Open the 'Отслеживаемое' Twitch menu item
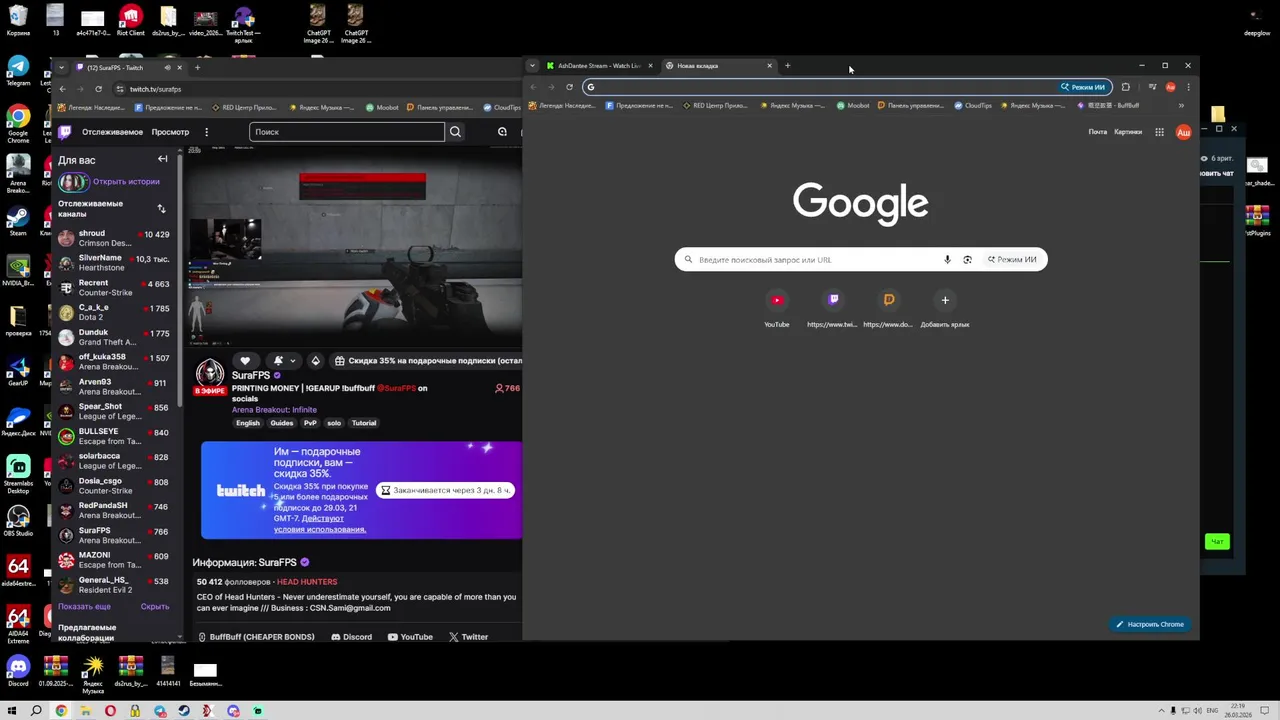 [112, 132]
